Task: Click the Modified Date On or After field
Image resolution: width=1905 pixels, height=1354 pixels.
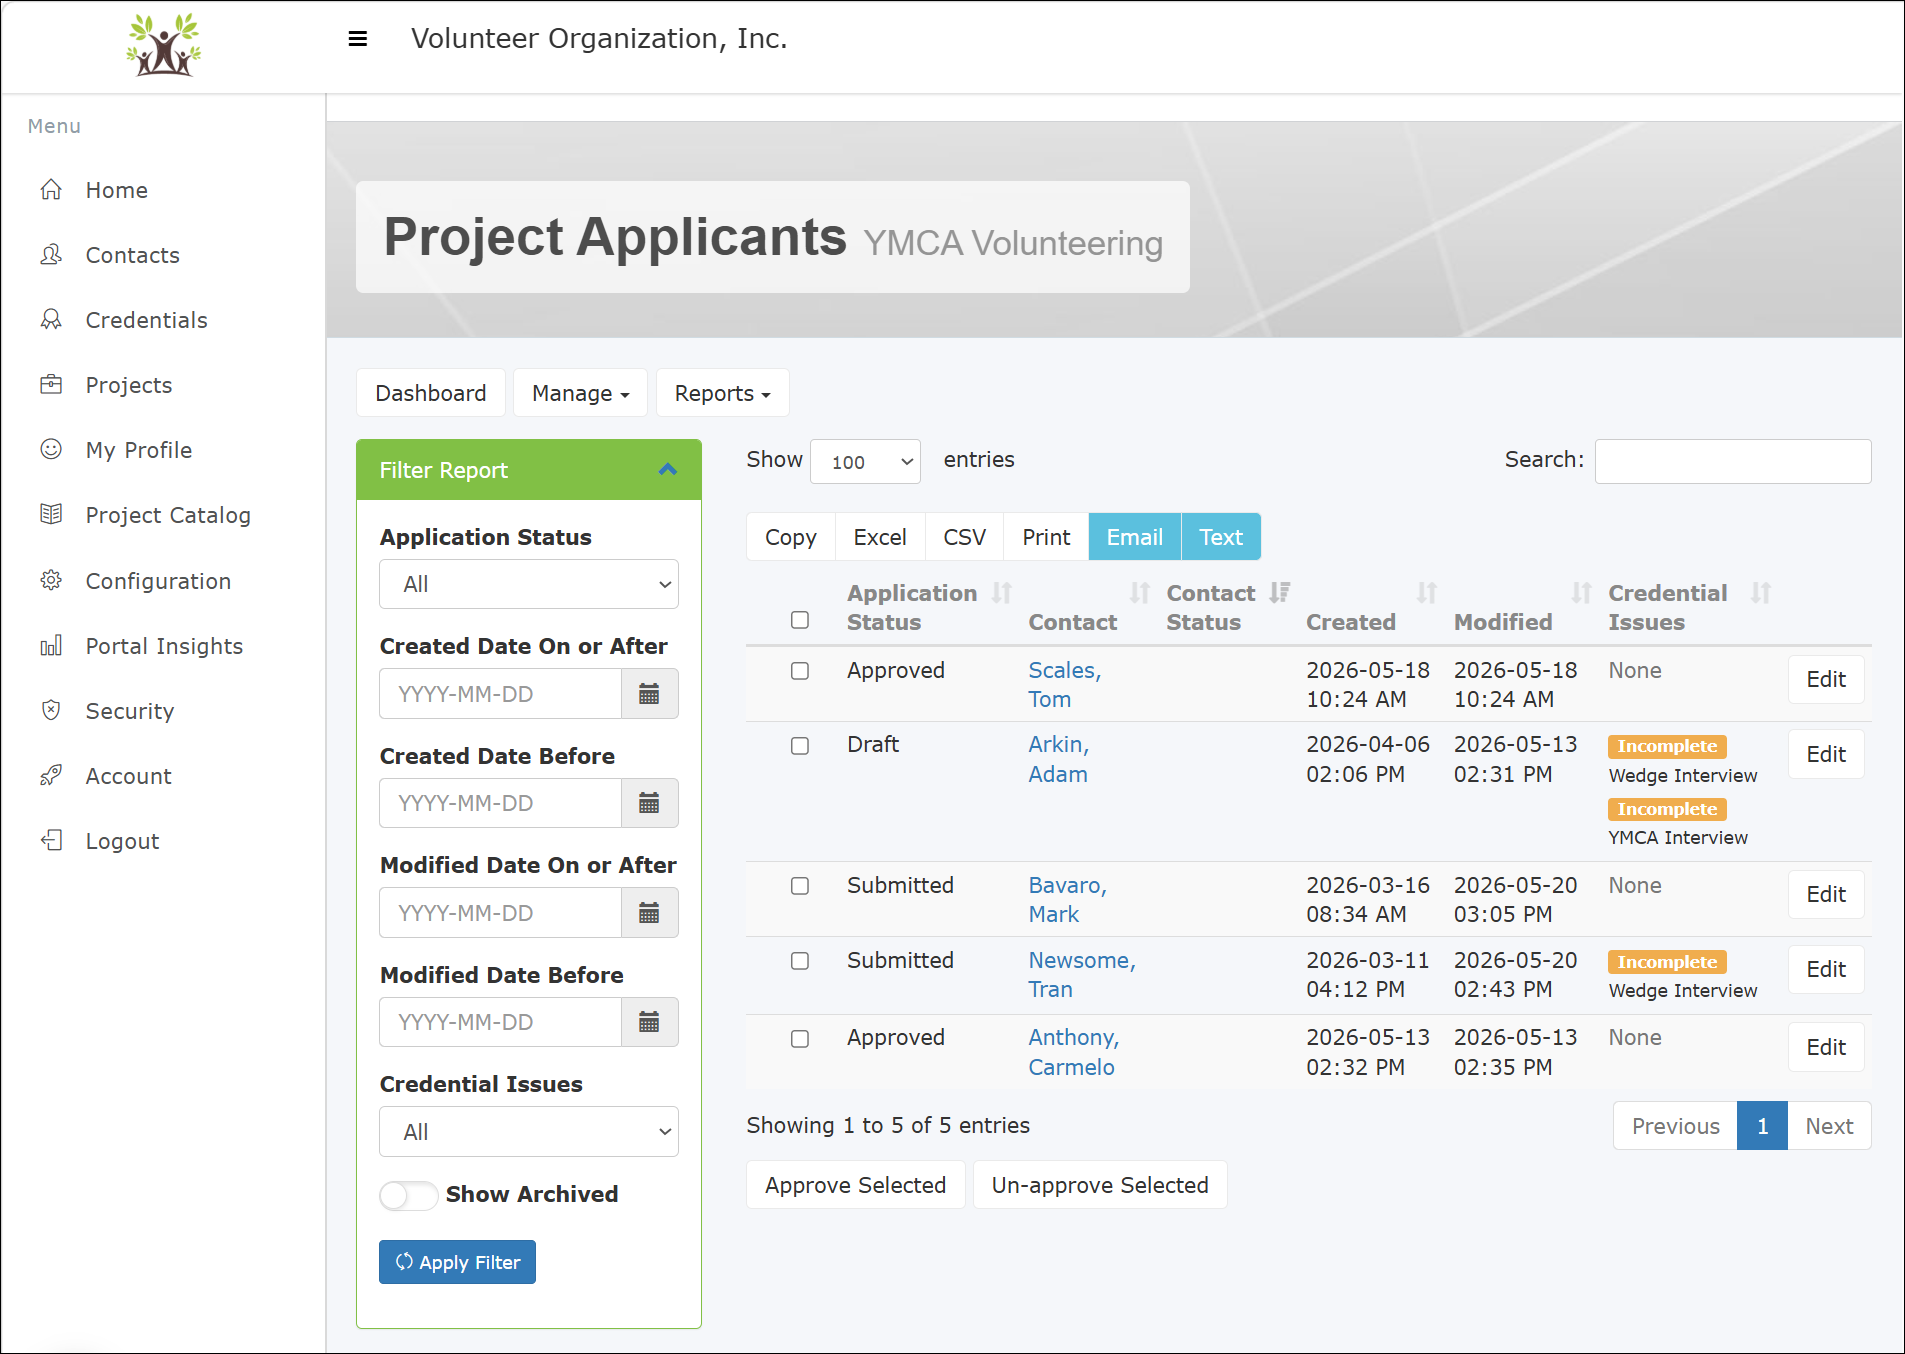Action: (x=500, y=913)
